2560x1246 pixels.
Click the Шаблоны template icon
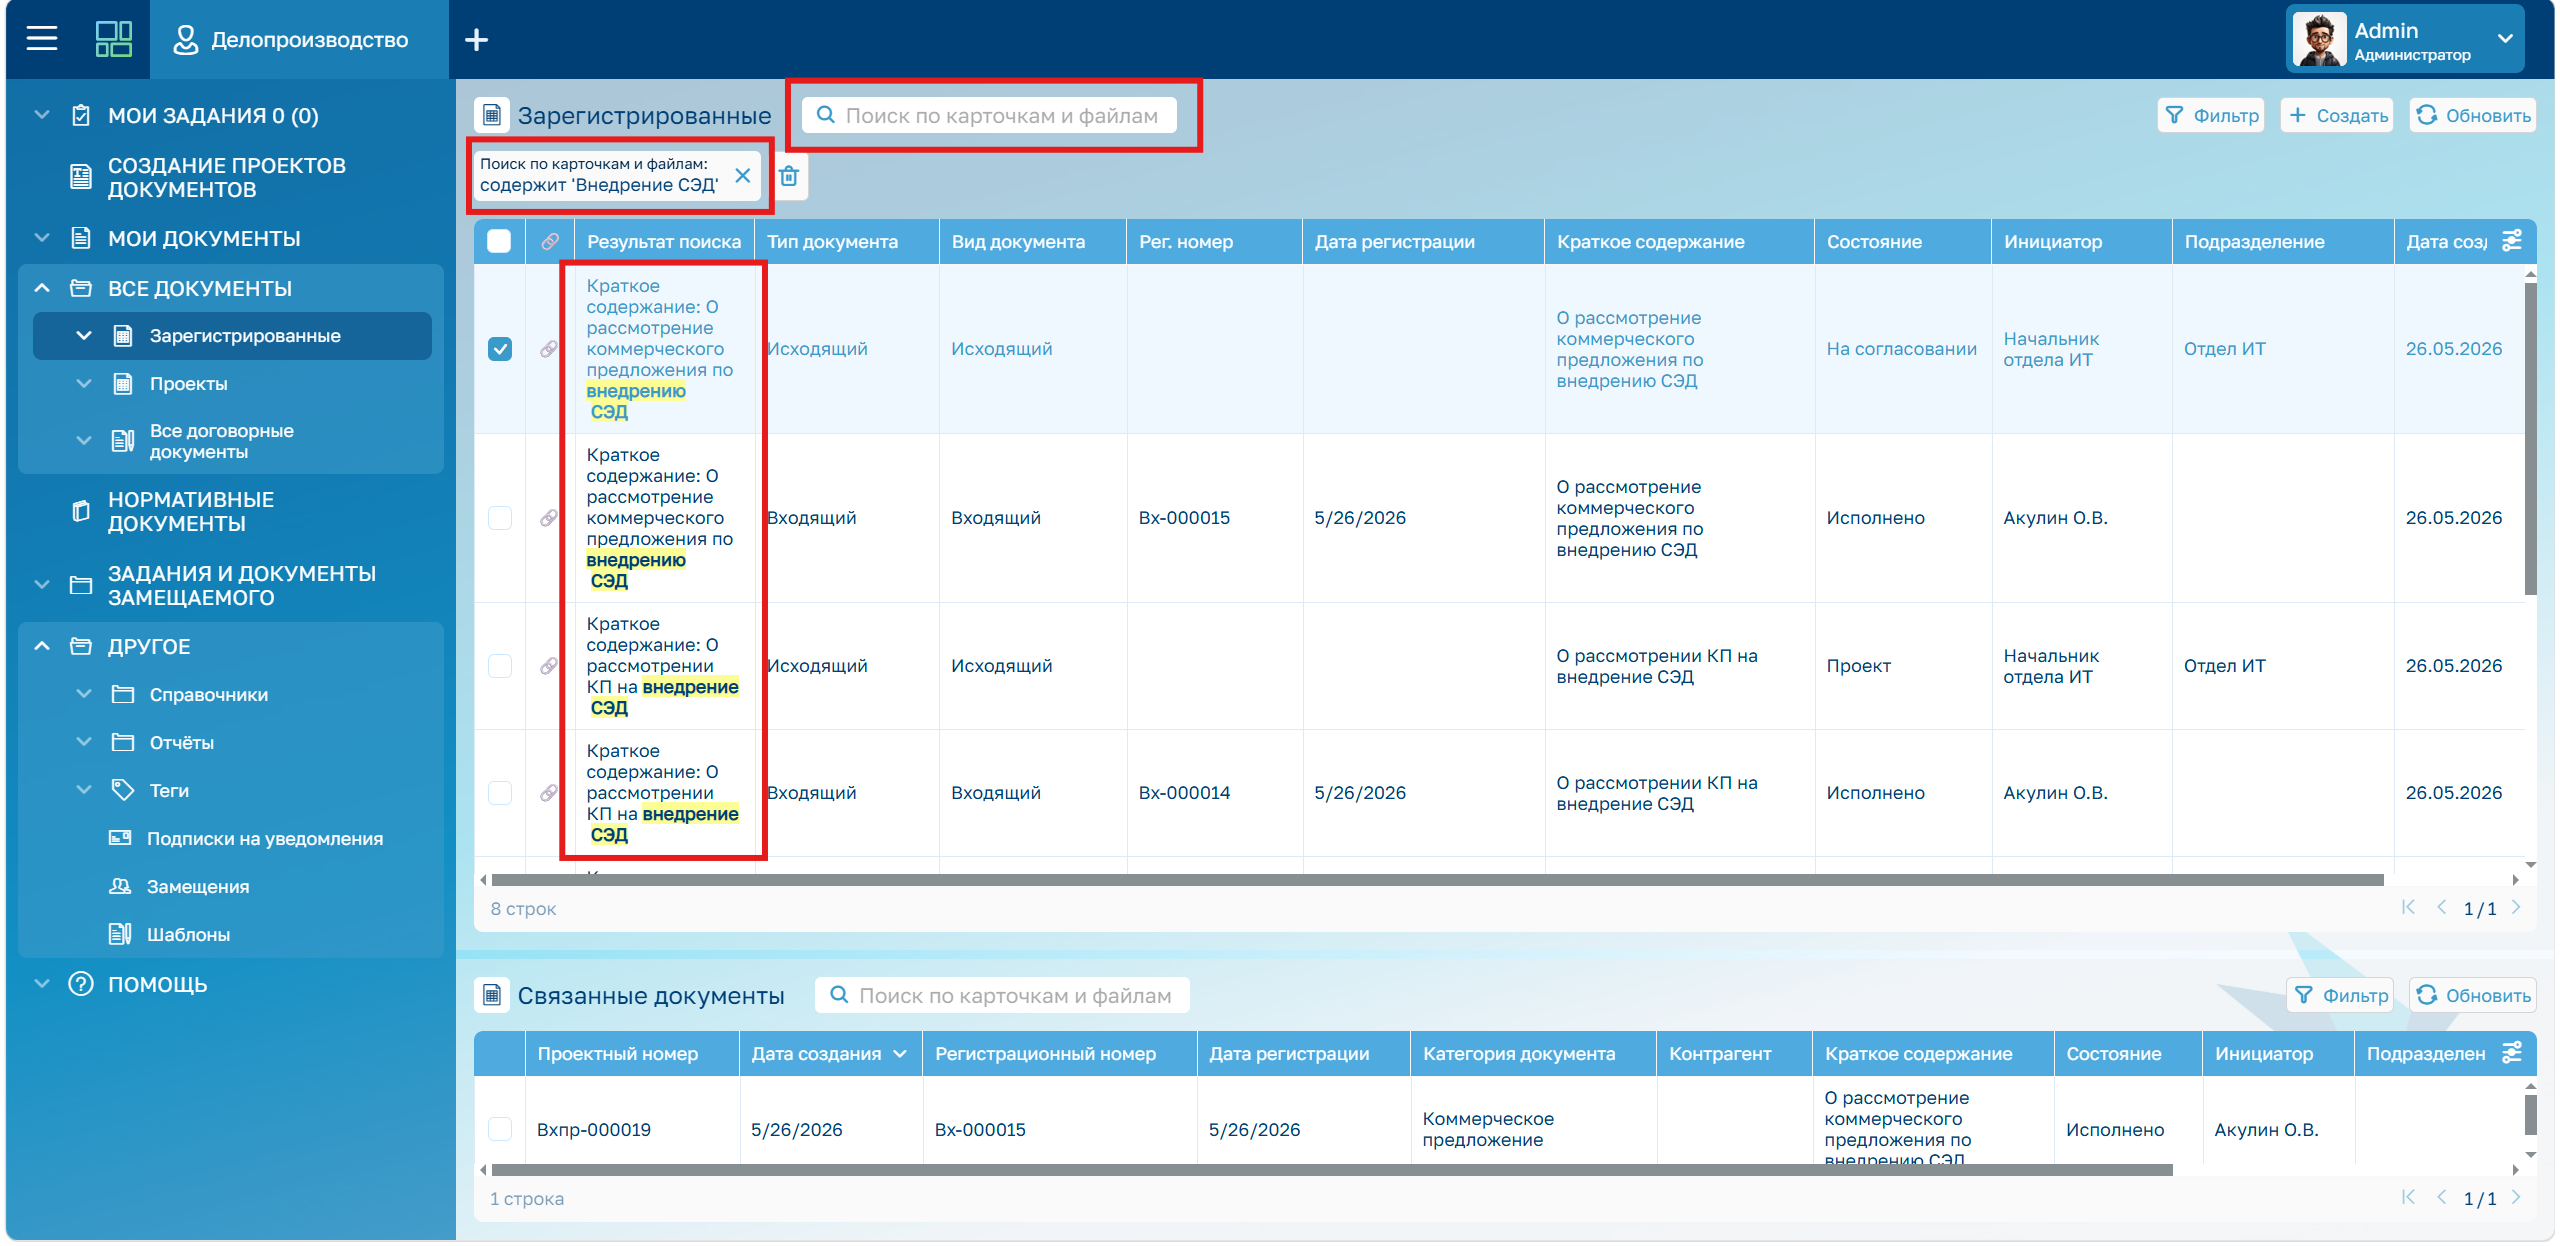(120, 934)
